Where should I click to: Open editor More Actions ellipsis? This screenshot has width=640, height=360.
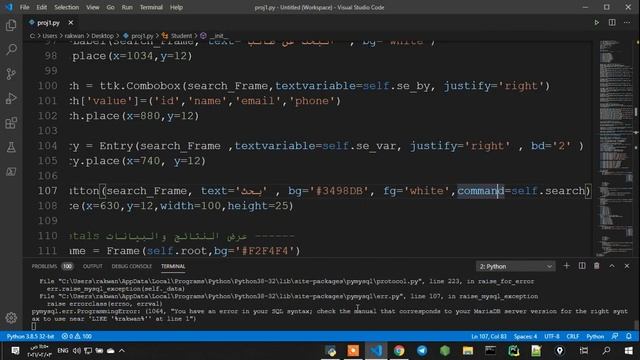click(627, 22)
